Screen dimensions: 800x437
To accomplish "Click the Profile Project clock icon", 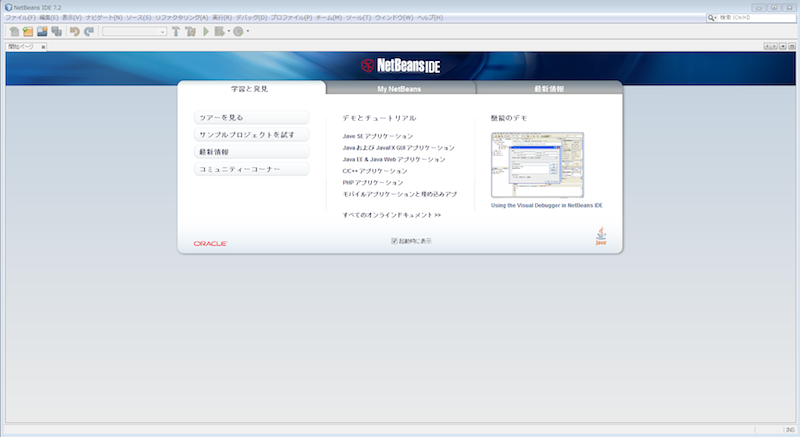I will click(x=238, y=32).
